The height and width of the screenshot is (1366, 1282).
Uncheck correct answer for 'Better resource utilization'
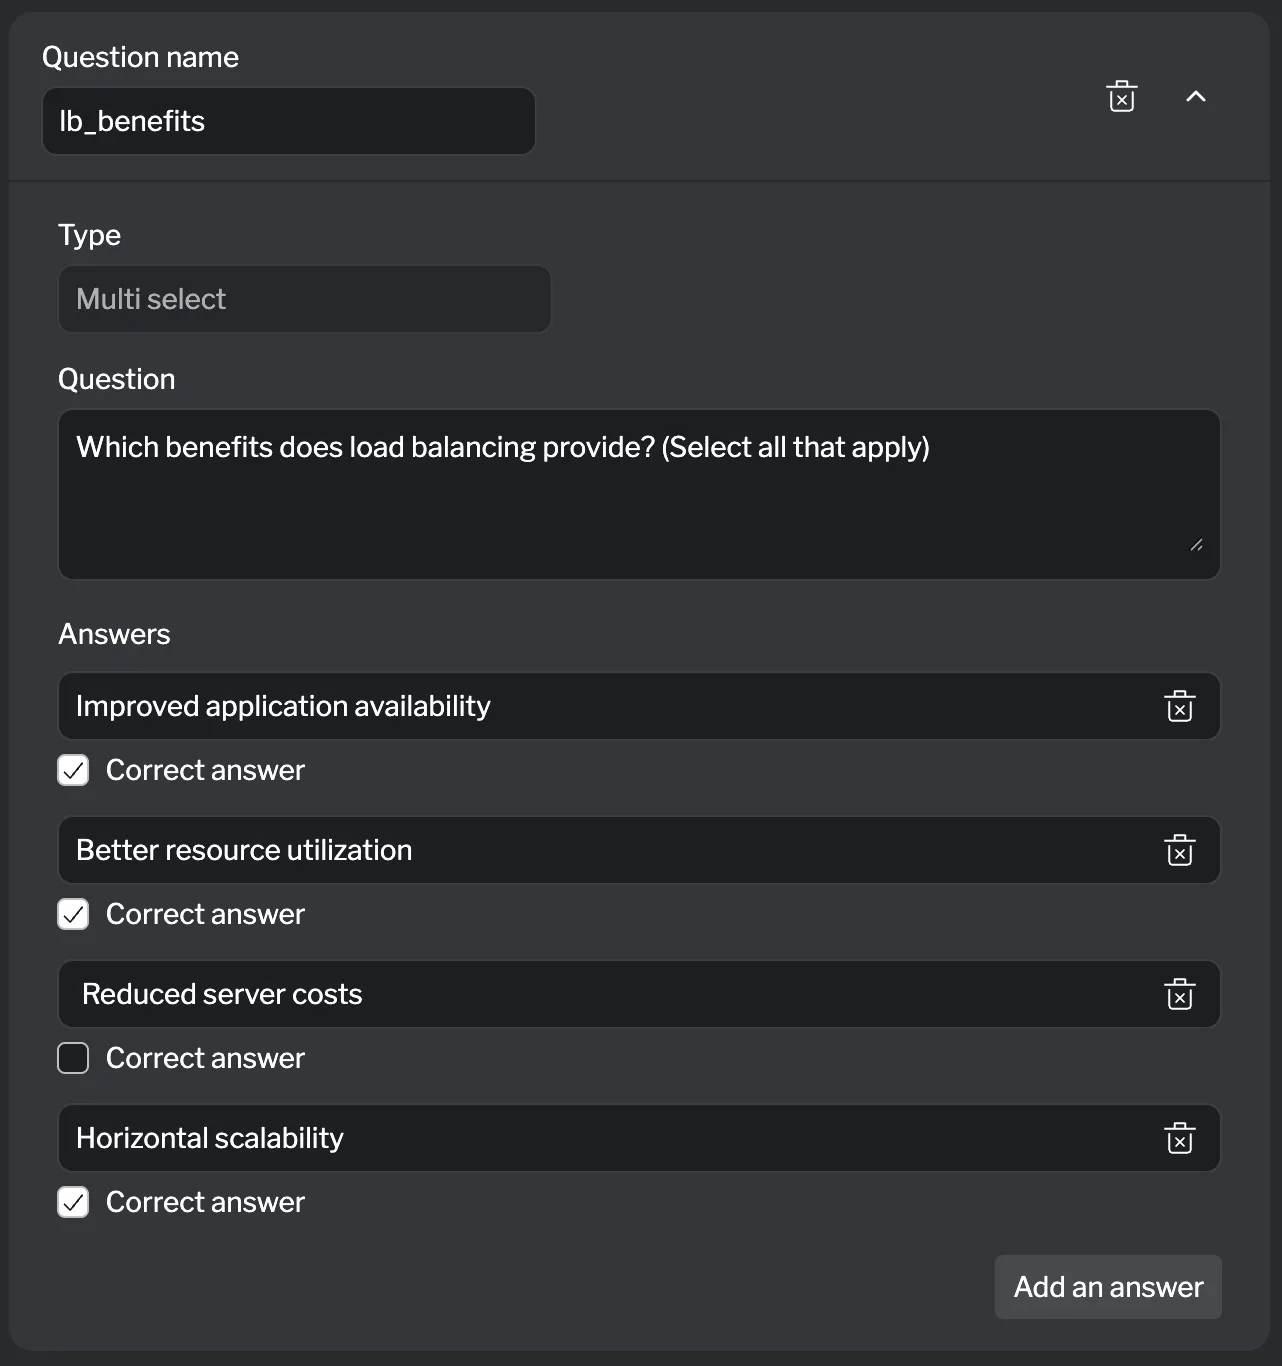click(x=73, y=914)
